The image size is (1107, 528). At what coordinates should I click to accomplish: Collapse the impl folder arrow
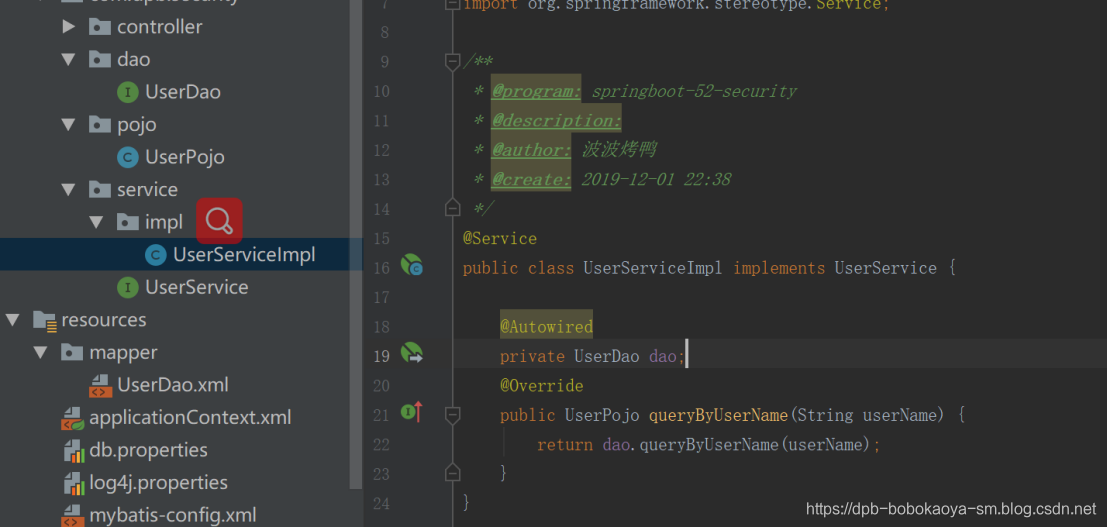(x=97, y=222)
